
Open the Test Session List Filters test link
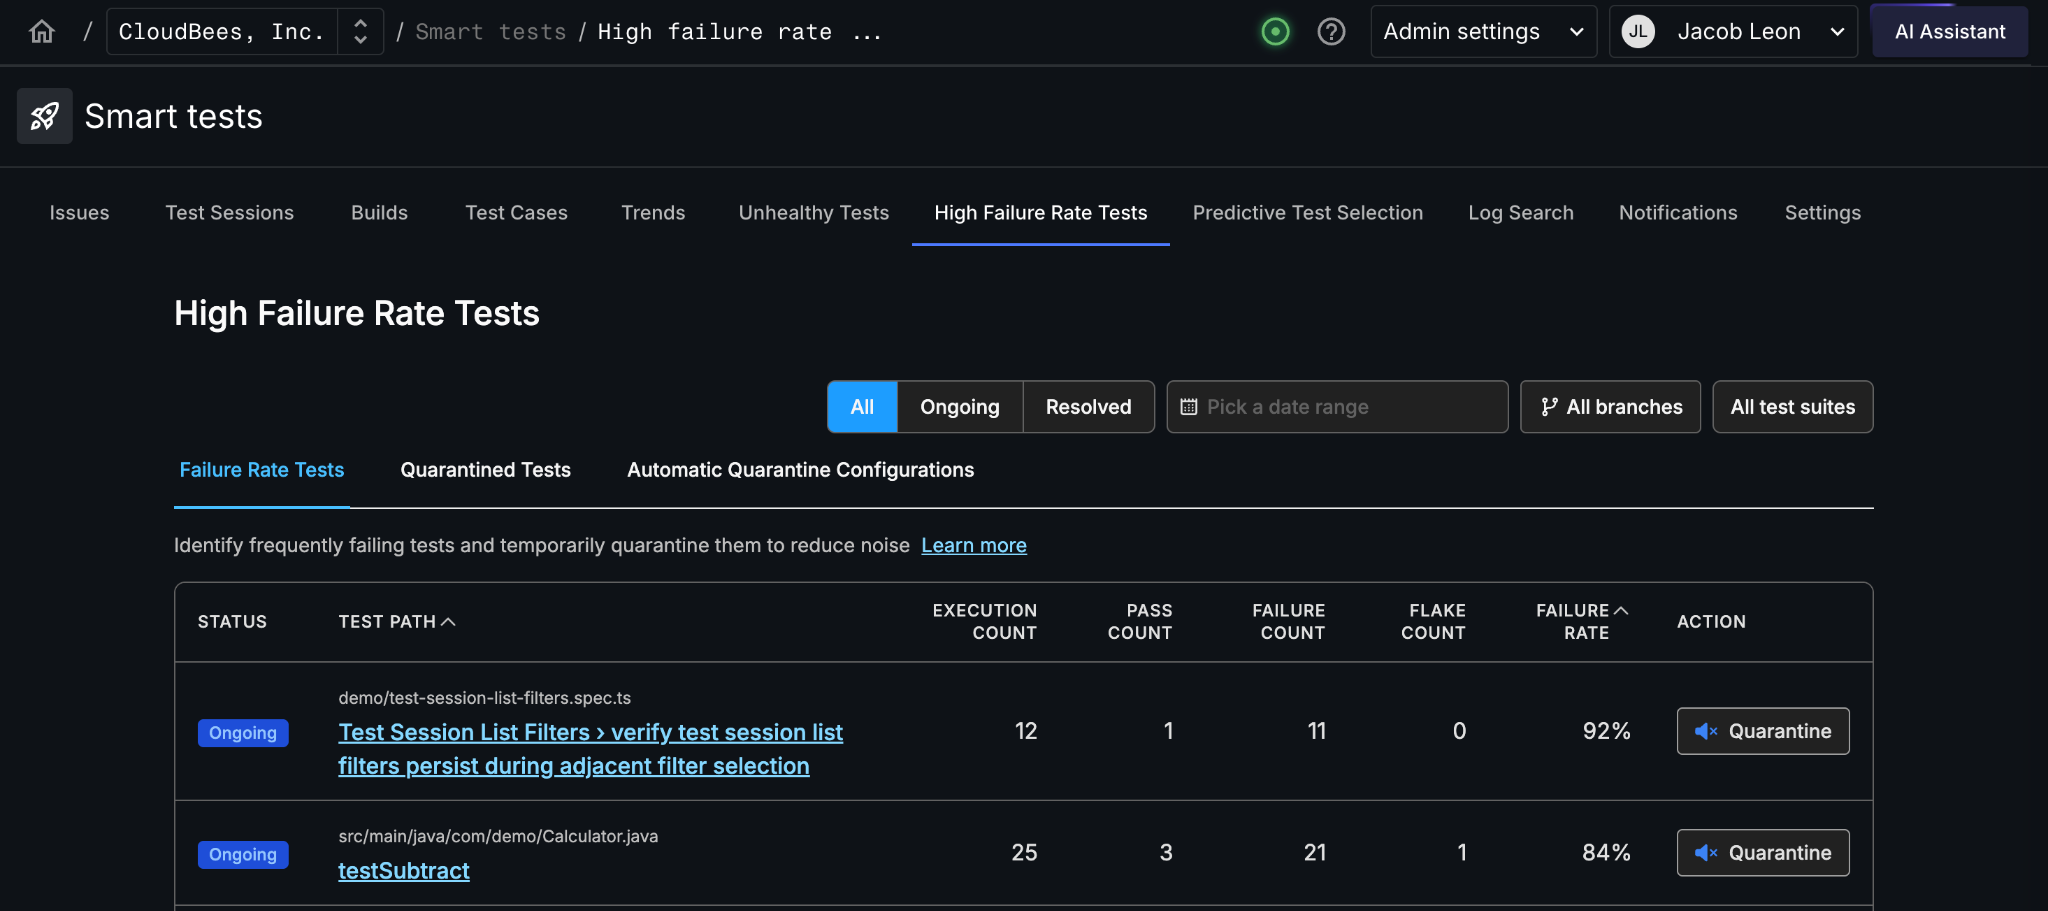(591, 749)
